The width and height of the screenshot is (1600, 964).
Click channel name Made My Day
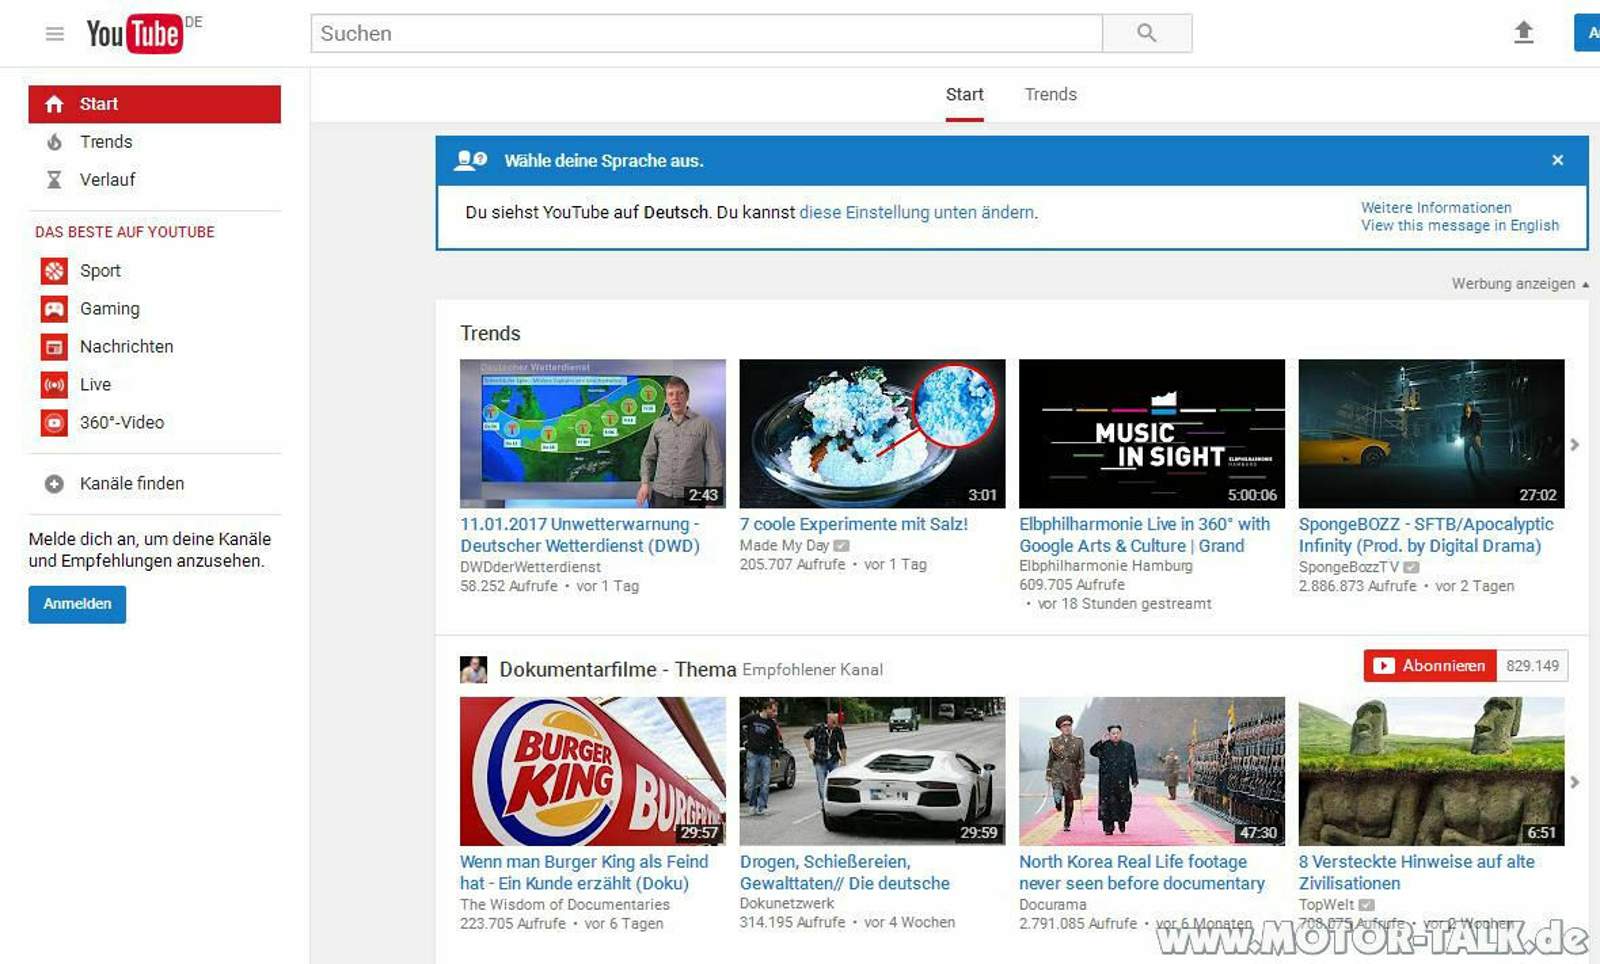(784, 546)
